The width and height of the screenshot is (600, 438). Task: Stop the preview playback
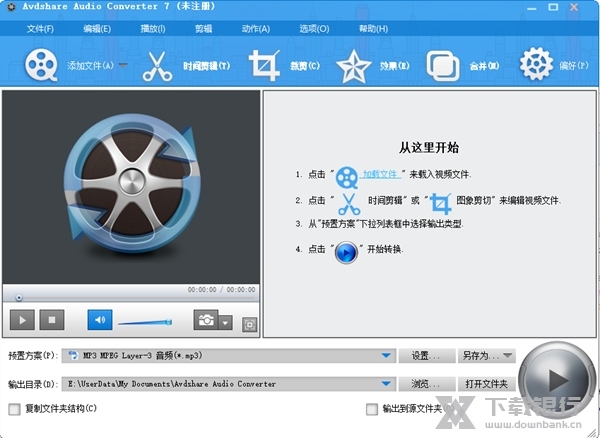tap(52, 320)
